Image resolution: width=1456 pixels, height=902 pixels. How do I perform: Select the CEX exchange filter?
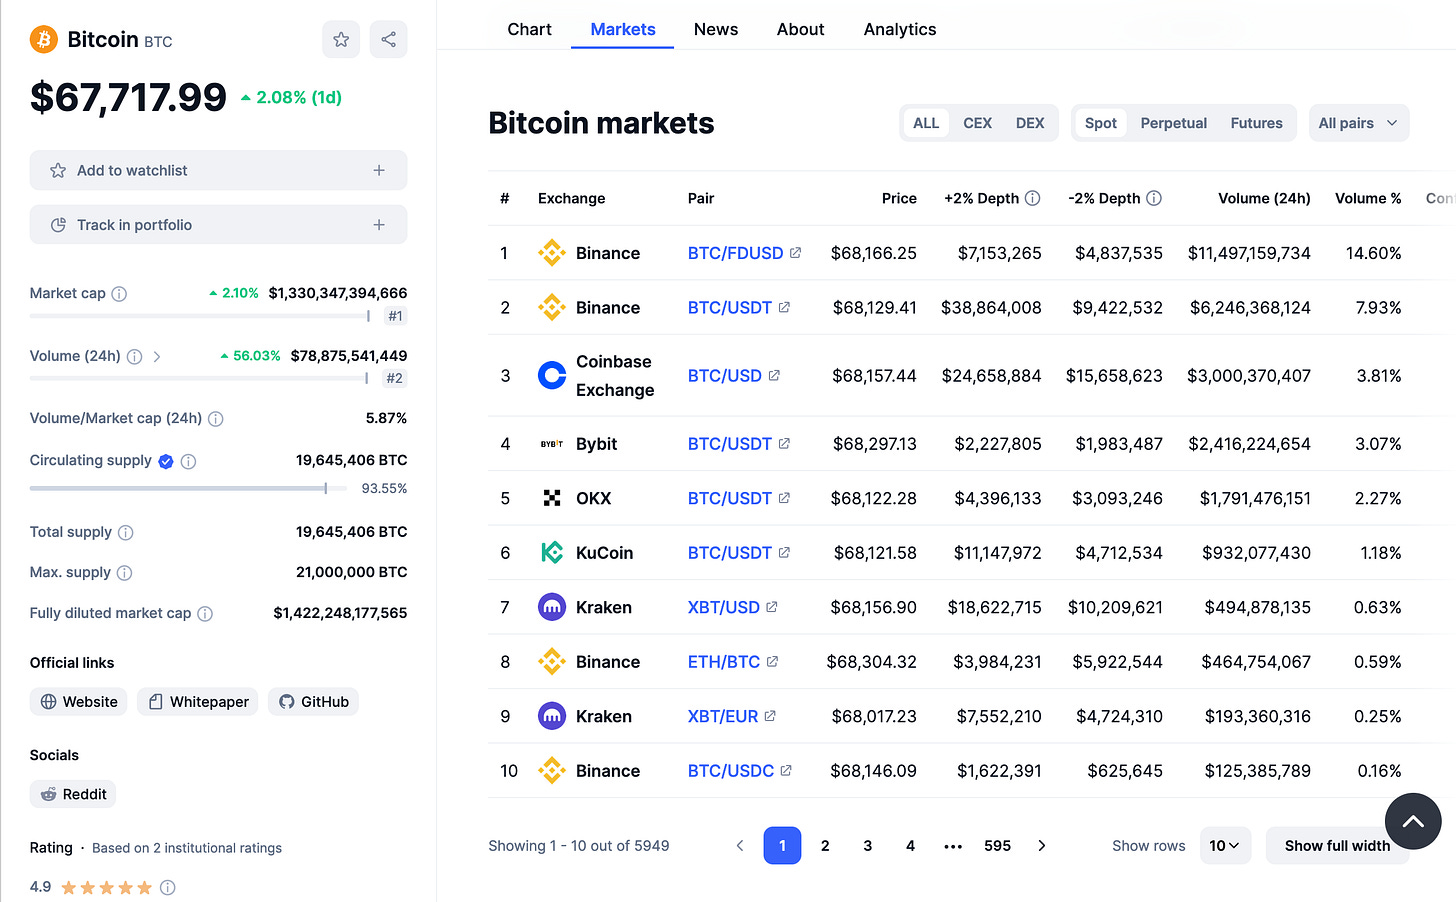pyautogui.click(x=977, y=123)
